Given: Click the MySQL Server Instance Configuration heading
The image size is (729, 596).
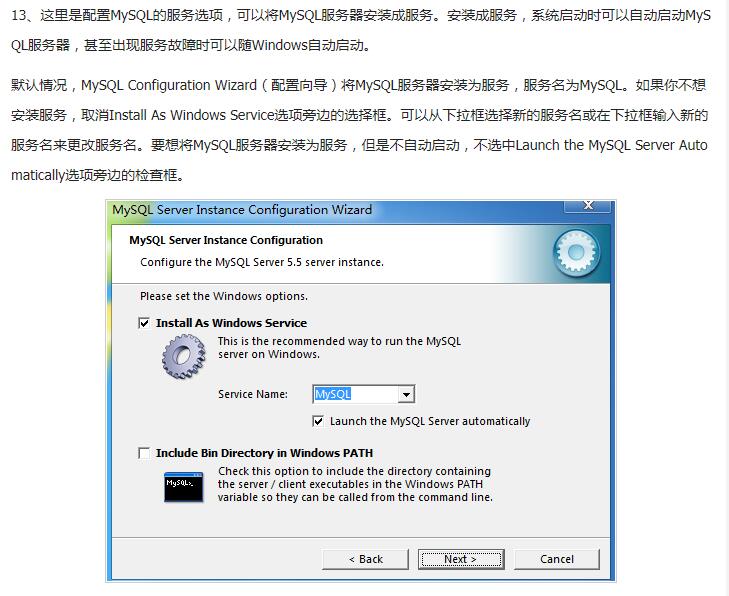Looking at the screenshot, I should point(226,240).
